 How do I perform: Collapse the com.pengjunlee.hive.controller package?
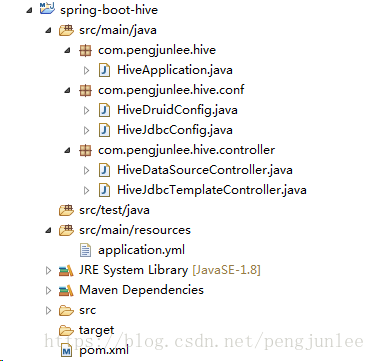68,150
